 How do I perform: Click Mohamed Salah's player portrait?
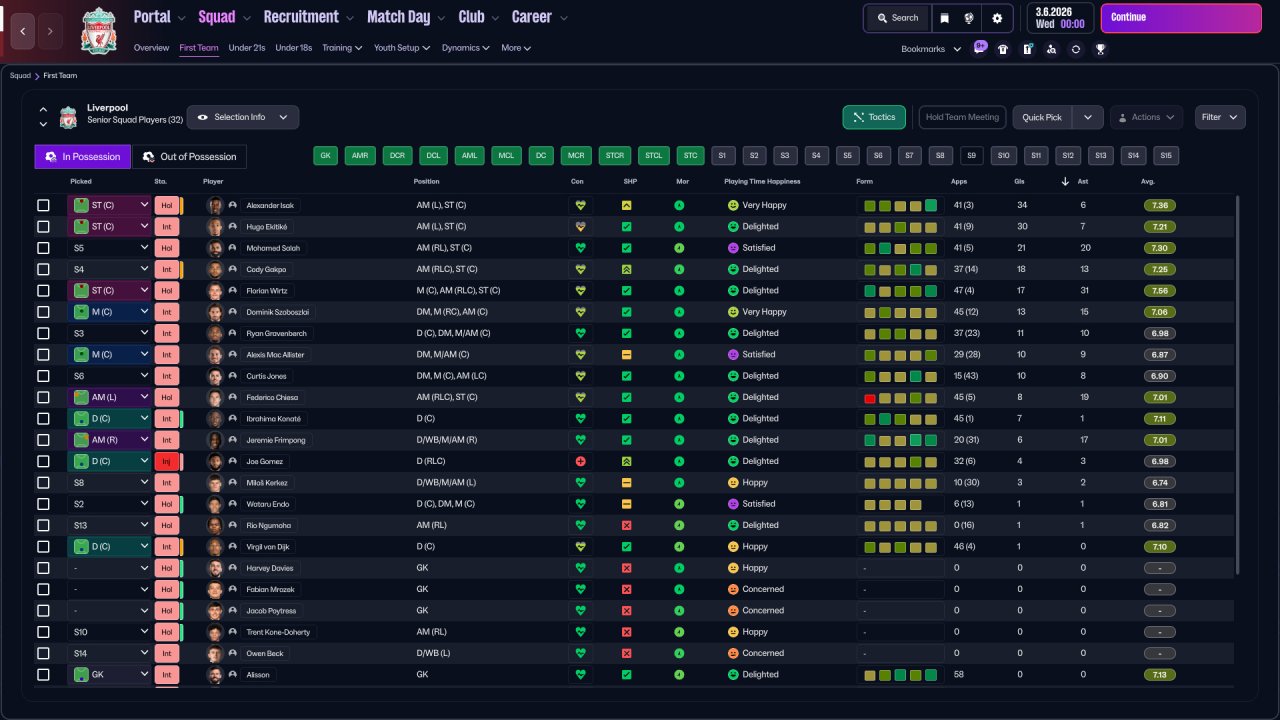[214, 248]
